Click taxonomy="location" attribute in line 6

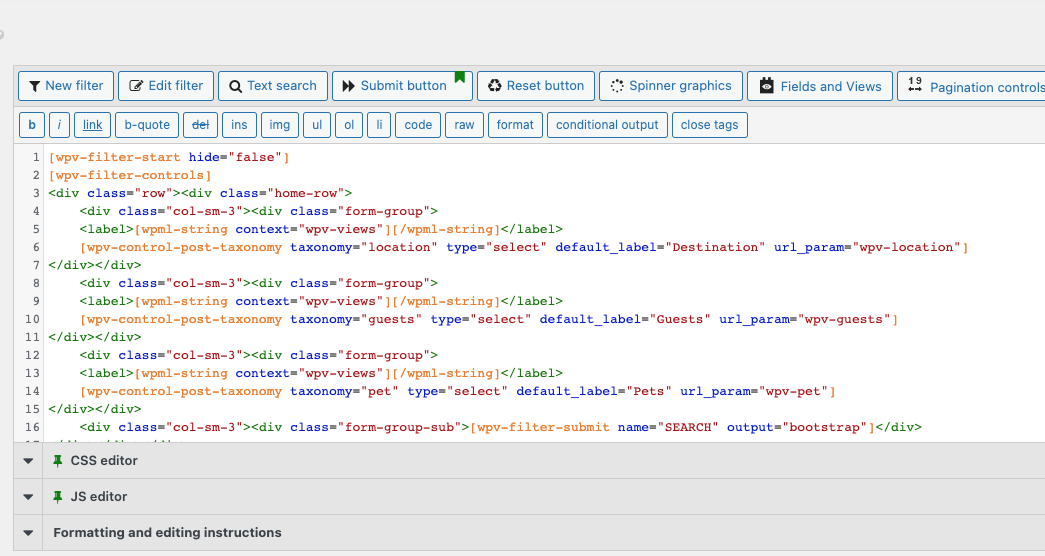pyautogui.click(x=363, y=247)
